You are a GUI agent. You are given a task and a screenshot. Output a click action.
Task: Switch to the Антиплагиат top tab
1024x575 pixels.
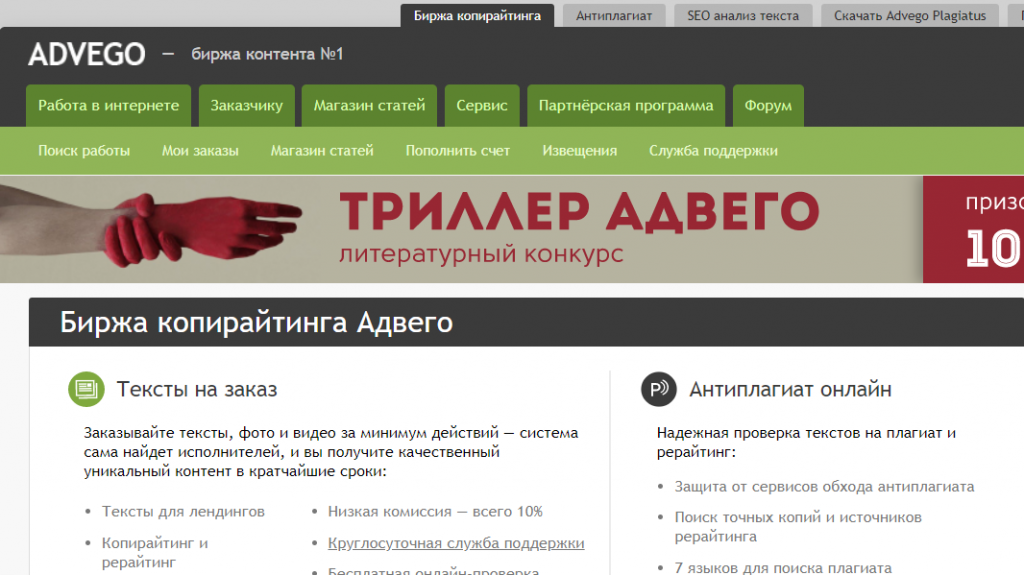click(614, 15)
